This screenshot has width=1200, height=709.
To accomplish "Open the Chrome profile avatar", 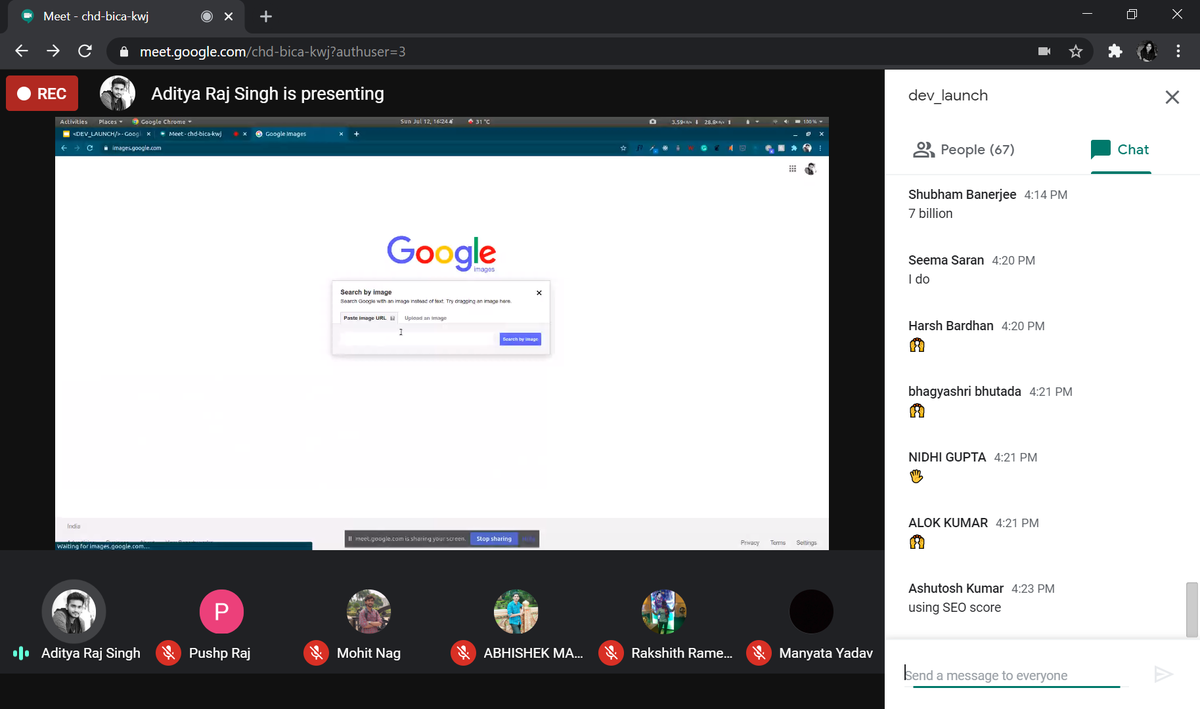I will 1147,51.
